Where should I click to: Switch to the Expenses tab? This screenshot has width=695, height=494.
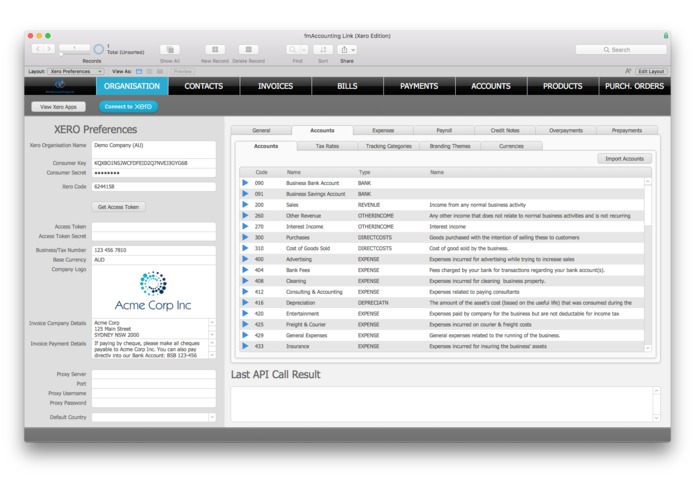(383, 130)
